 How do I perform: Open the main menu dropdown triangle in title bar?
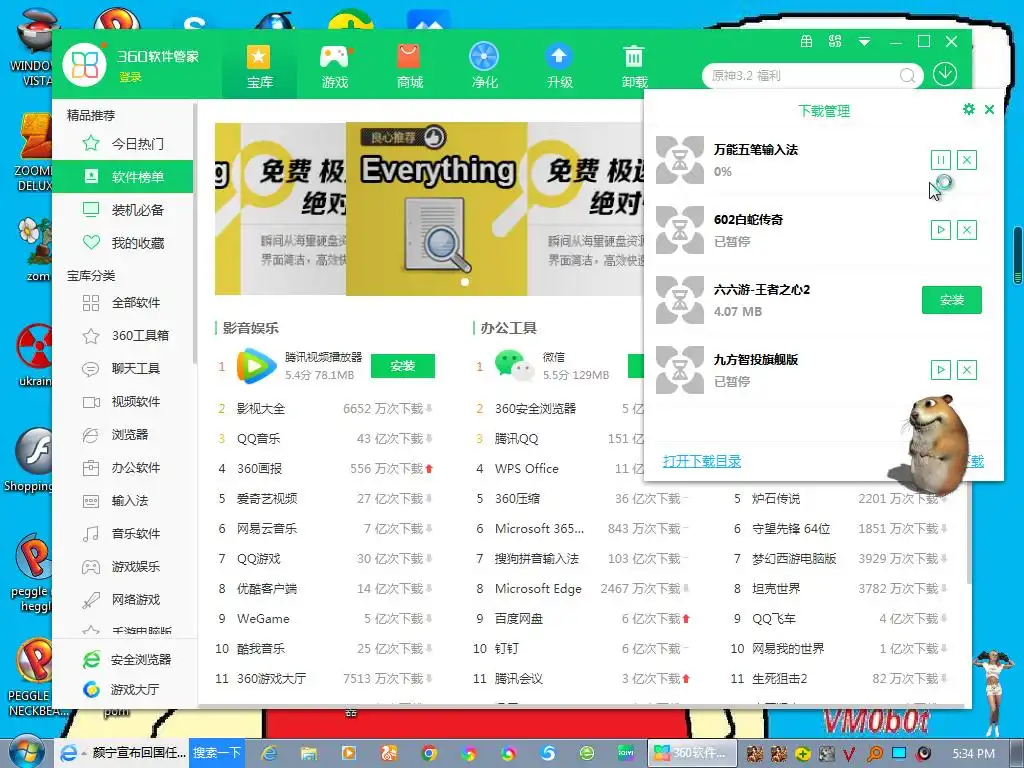pos(864,42)
